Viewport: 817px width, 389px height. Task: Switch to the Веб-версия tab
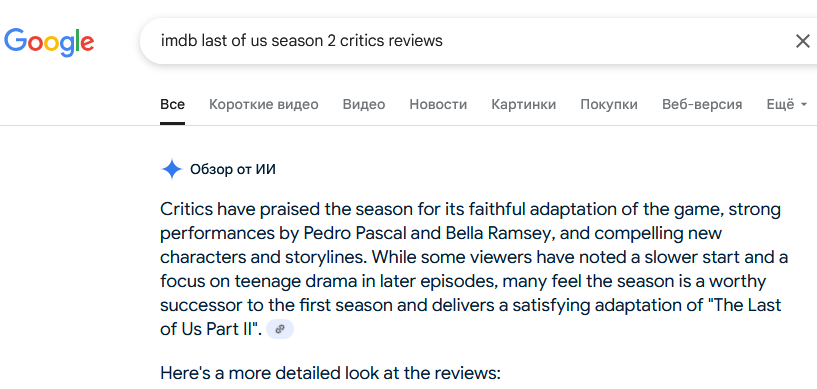(x=702, y=105)
